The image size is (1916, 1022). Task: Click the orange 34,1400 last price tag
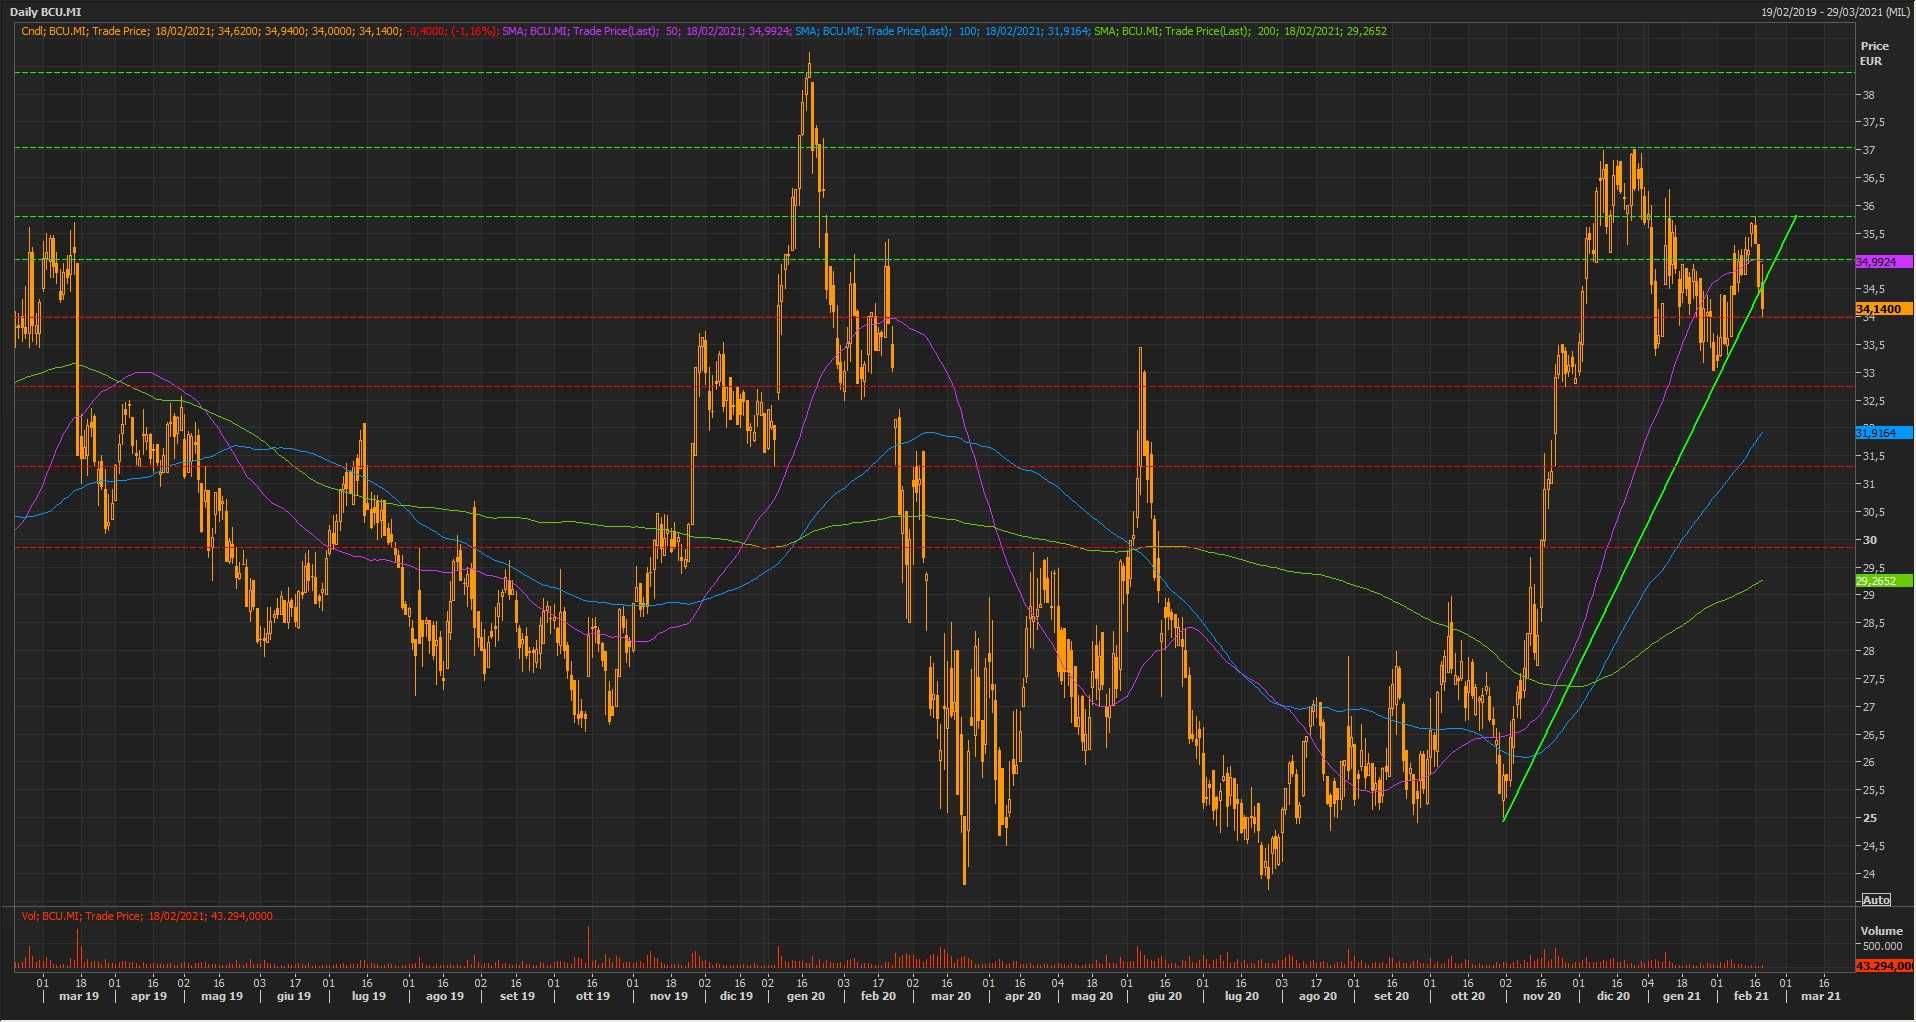click(x=1880, y=310)
